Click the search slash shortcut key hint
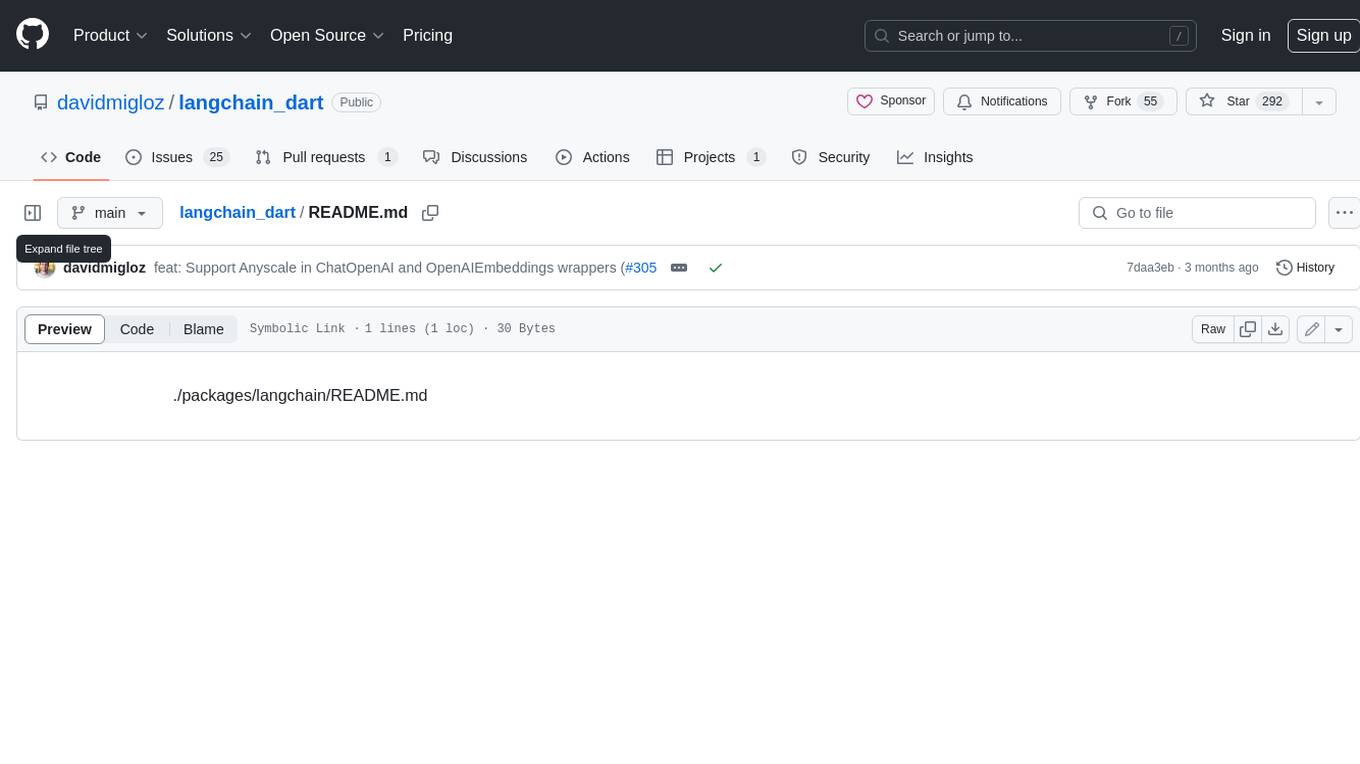 point(1179,36)
